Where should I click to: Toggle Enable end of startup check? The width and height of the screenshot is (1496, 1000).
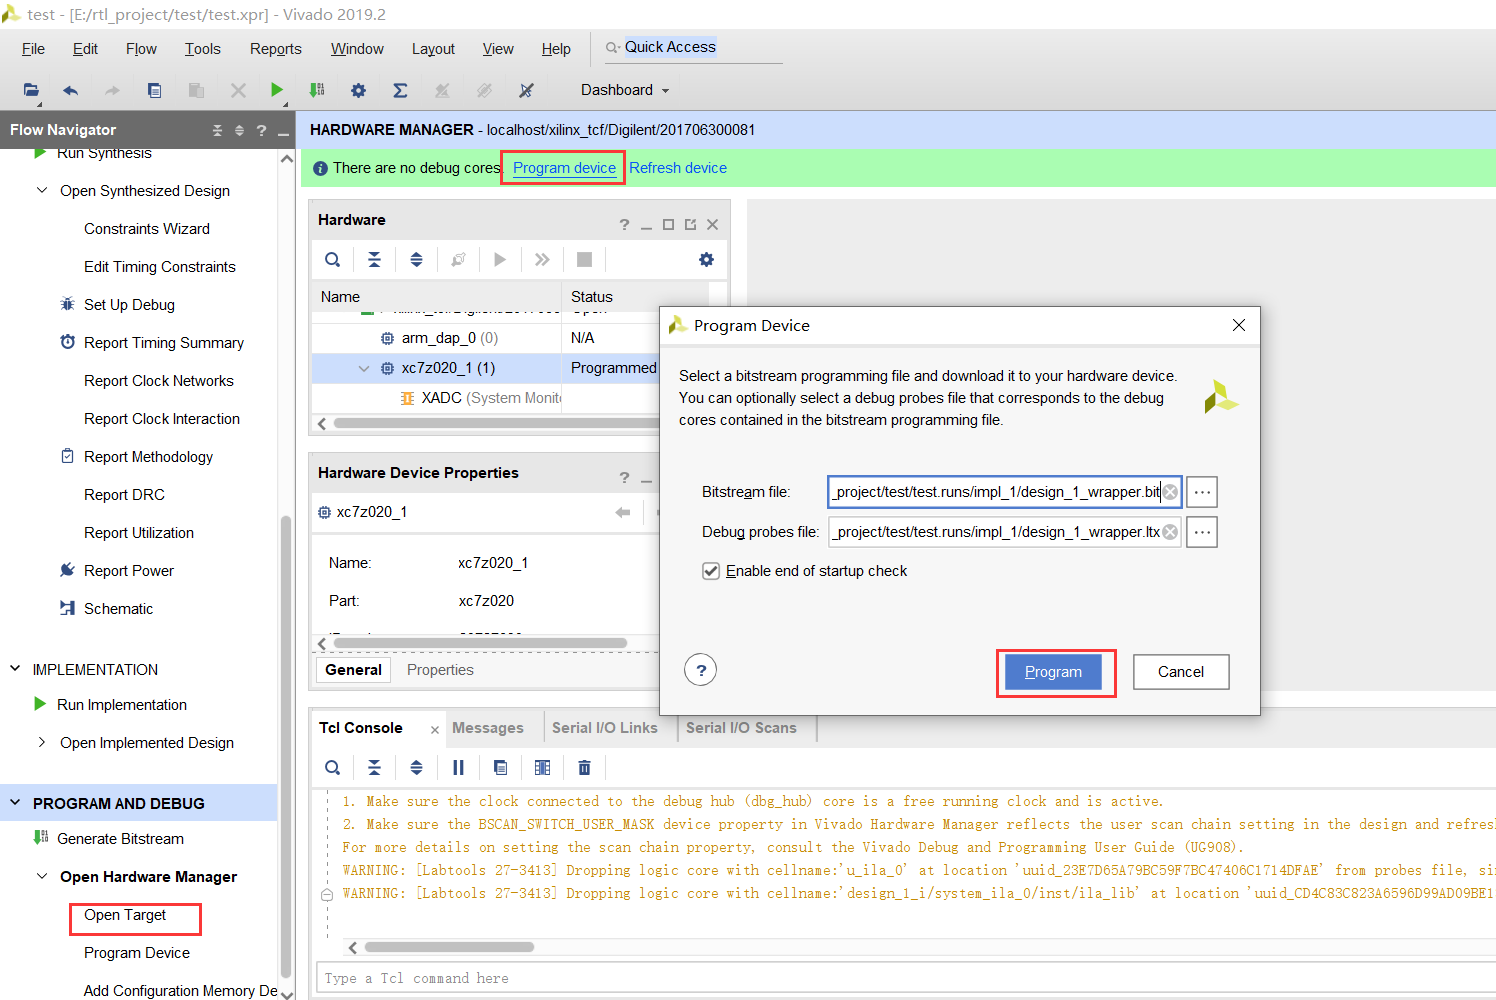click(x=711, y=571)
